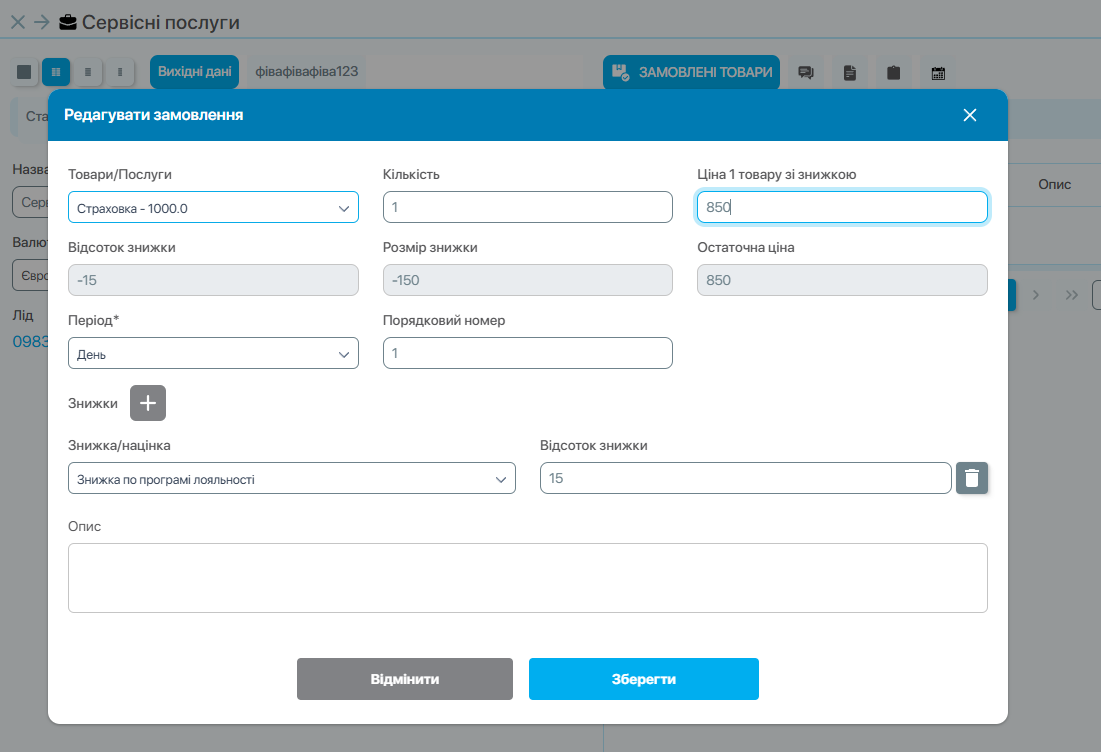The height and width of the screenshot is (752, 1101).
Task: Open the documents file icon tab
Action: tap(849, 72)
